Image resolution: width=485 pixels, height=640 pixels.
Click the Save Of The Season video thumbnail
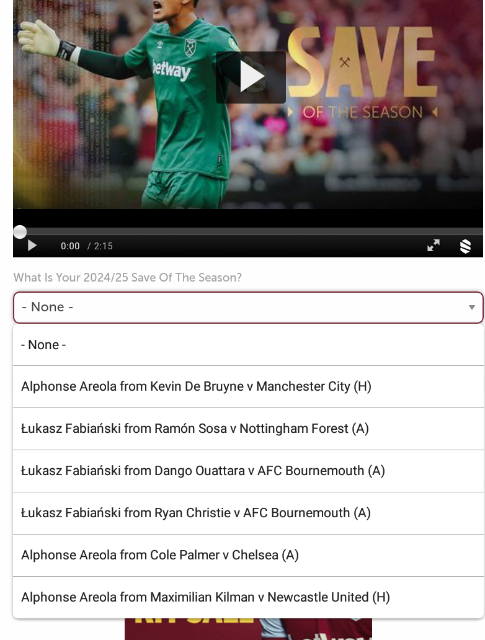[x=248, y=104]
